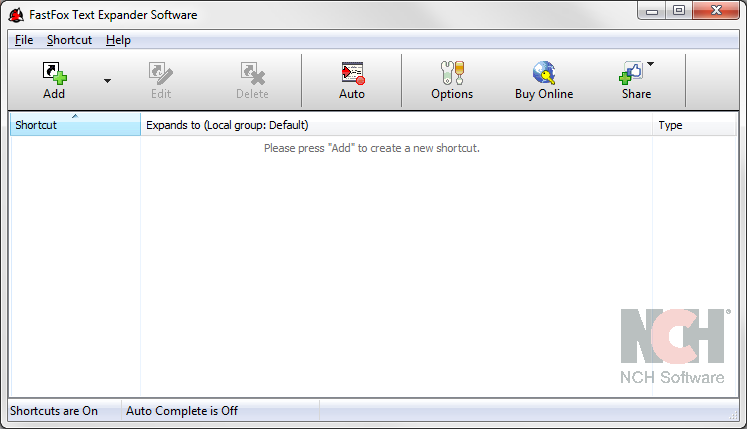Click the Auto Complete is Off status text
This screenshot has height=429, width=747.
point(182,411)
